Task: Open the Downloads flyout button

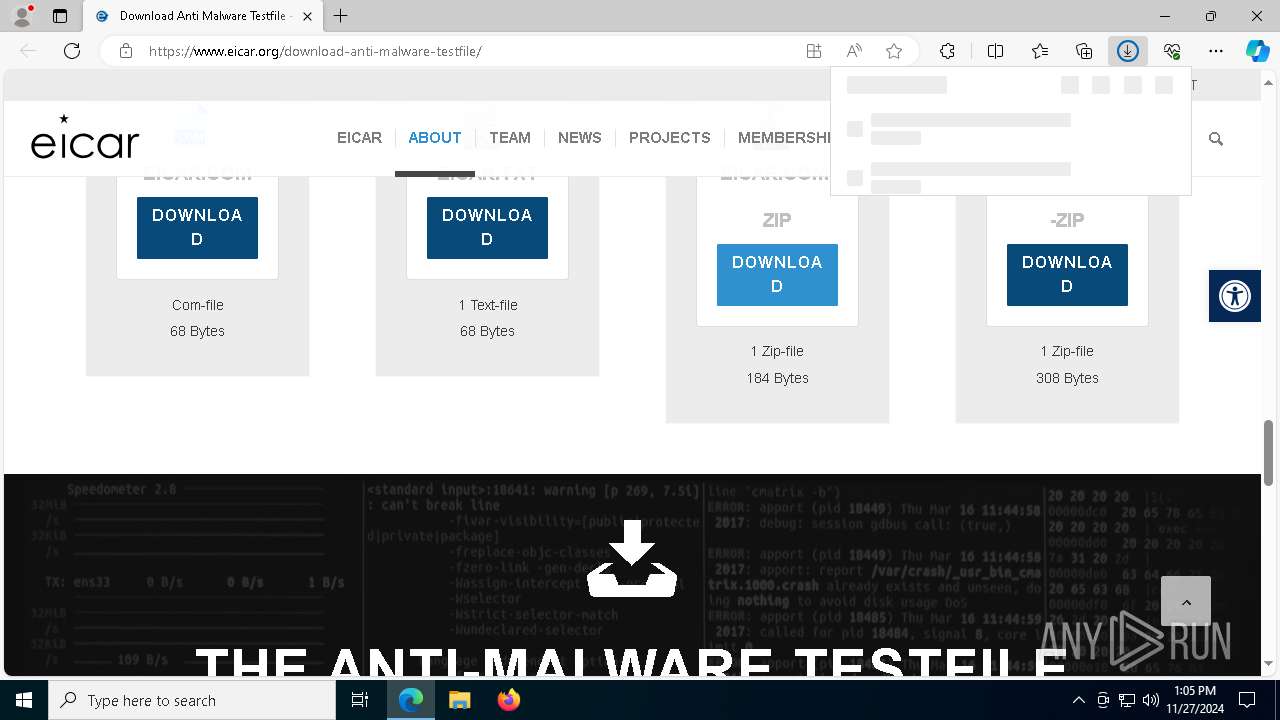Action: (1128, 51)
